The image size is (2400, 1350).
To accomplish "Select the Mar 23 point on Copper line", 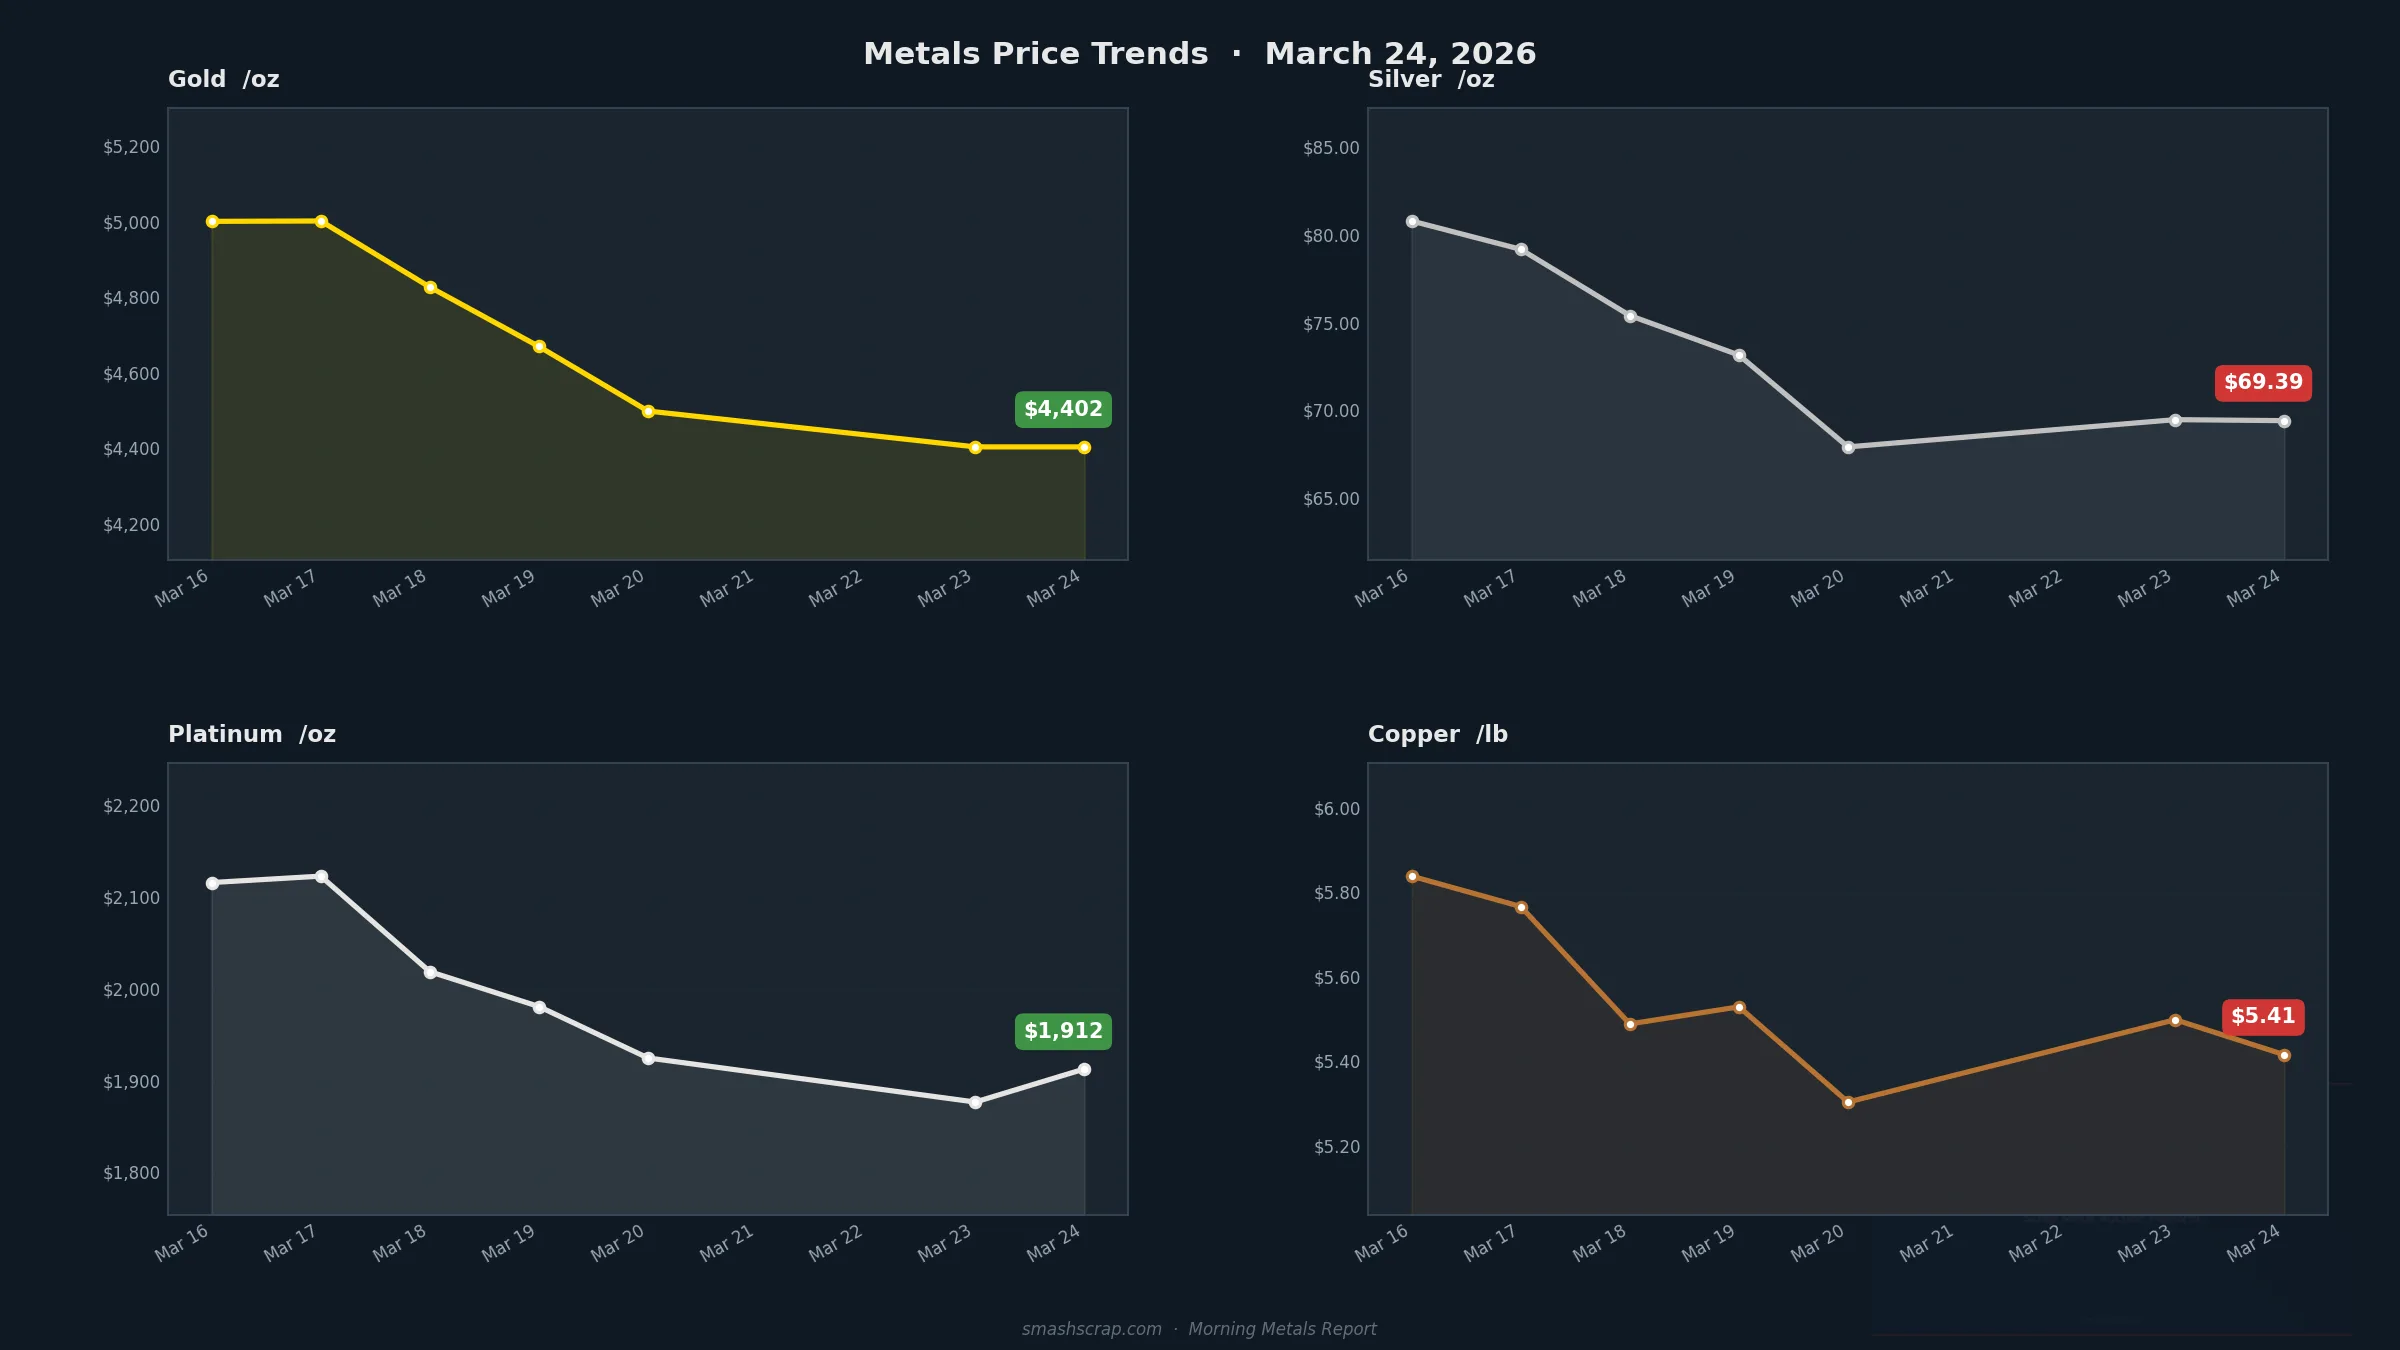I will 2175,1020.
